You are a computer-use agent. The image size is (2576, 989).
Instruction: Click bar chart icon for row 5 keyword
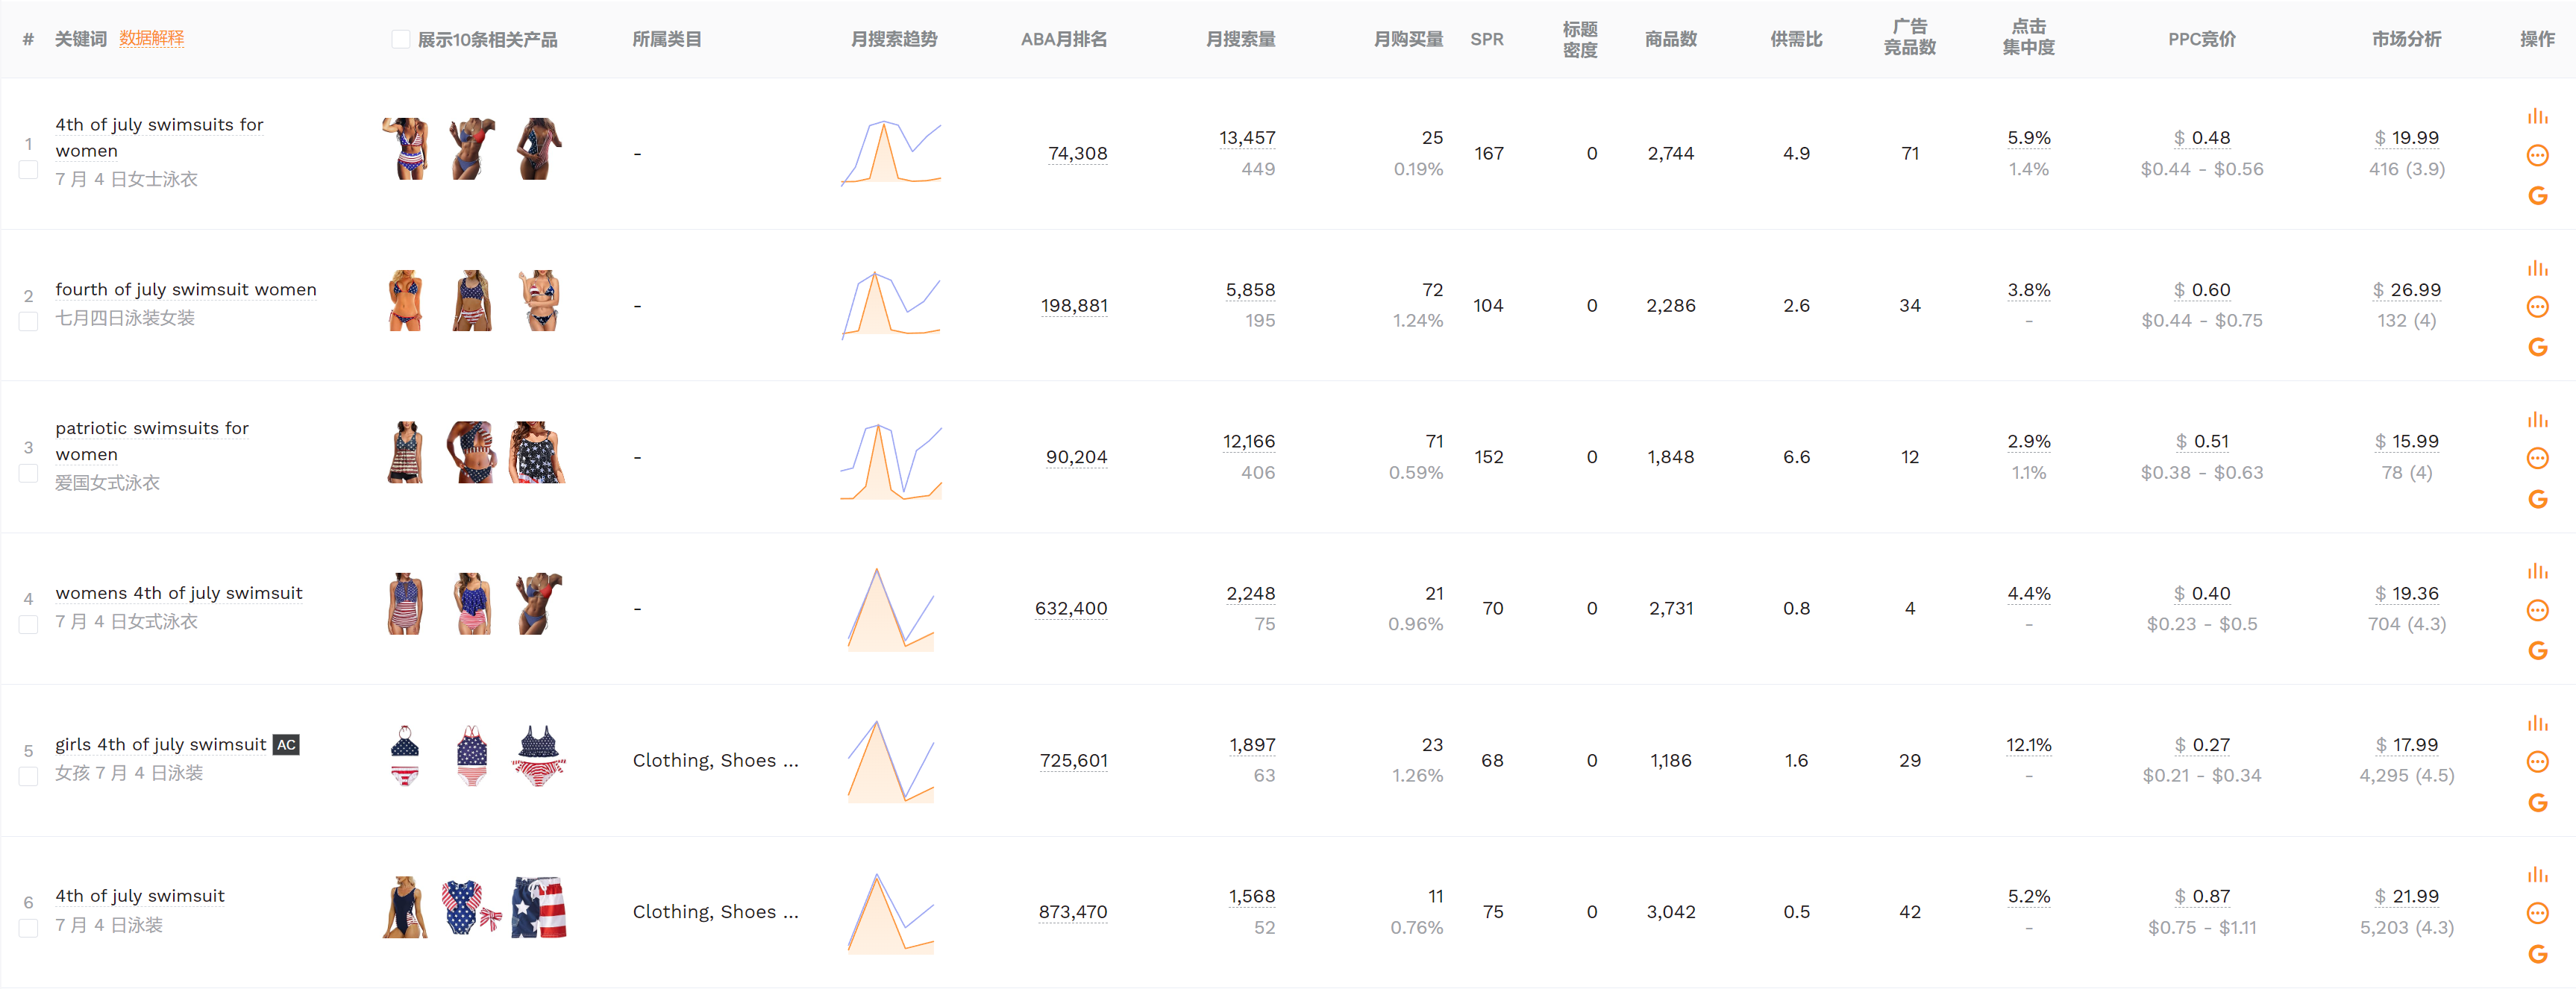click(2537, 723)
